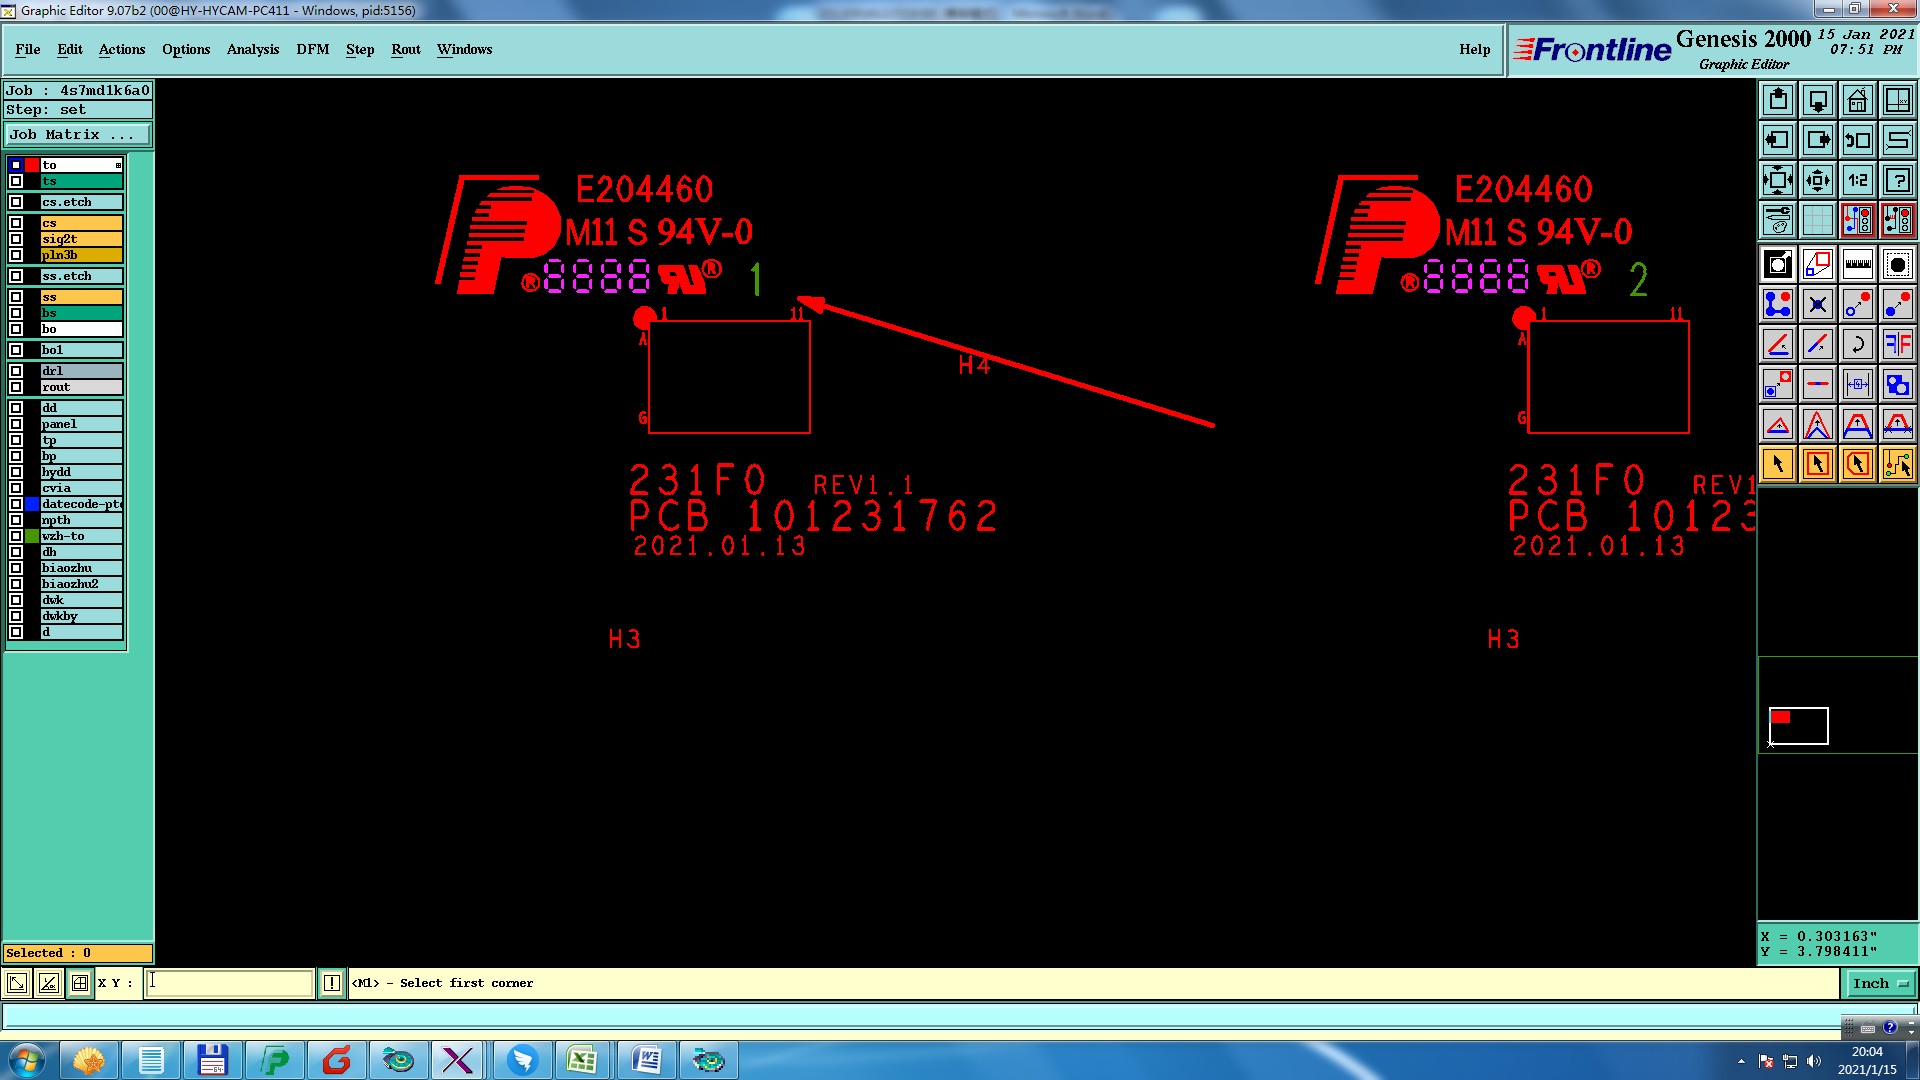Open the Analysis menu
This screenshot has height=1080, width=1920.
click(252, 49)
